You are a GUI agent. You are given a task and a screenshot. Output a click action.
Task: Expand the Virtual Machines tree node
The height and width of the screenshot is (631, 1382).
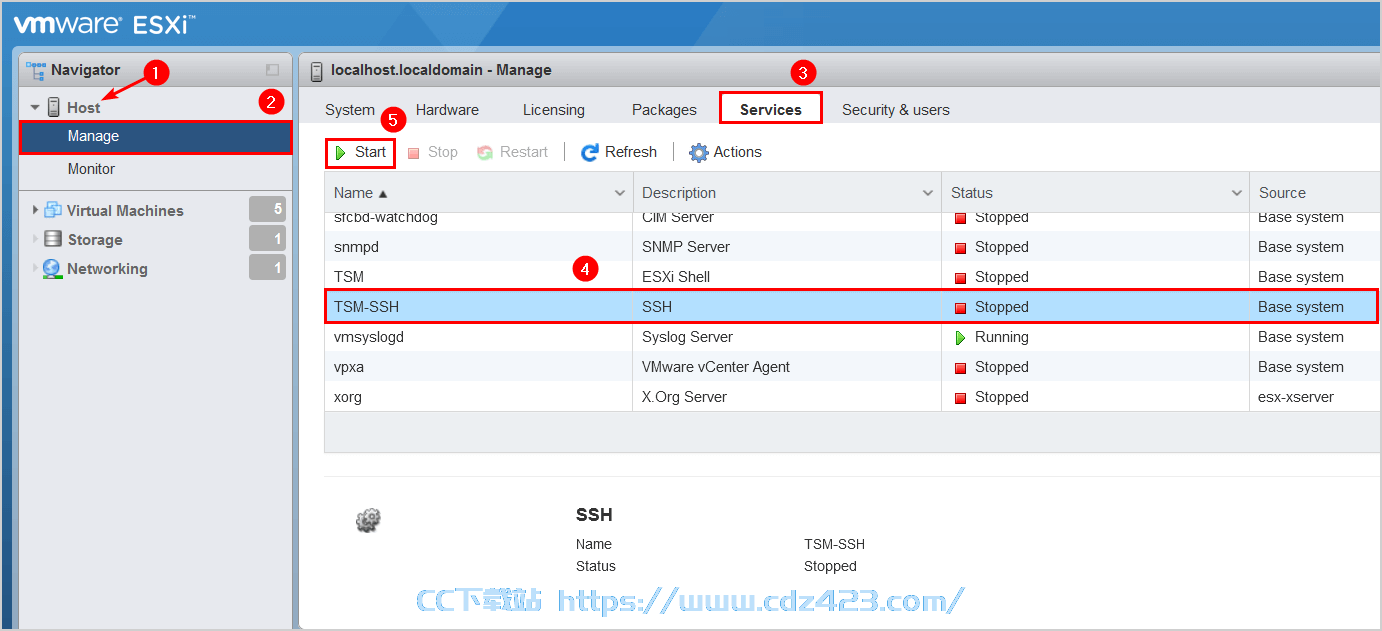(36, 210)
